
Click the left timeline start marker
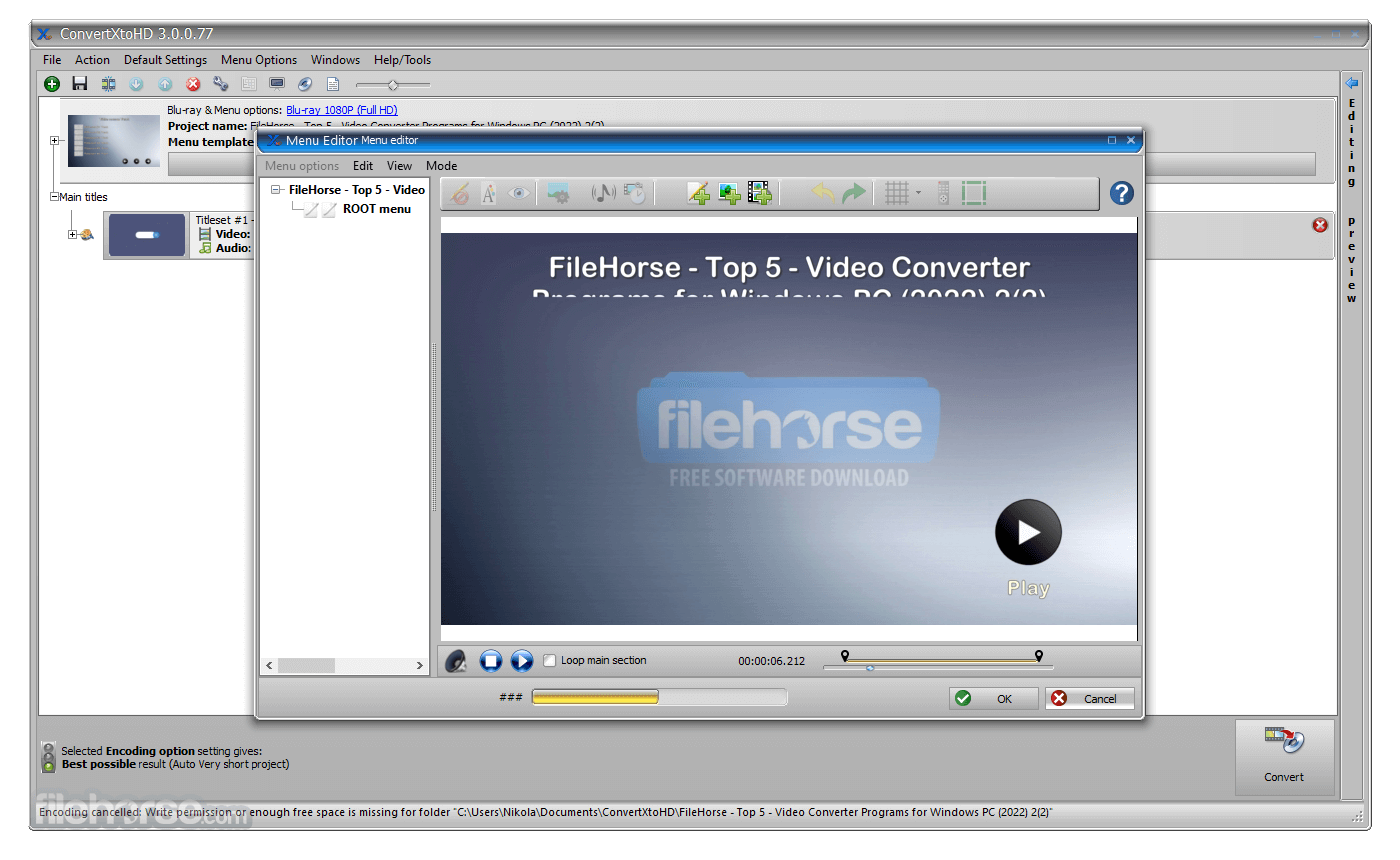[846, 656]
